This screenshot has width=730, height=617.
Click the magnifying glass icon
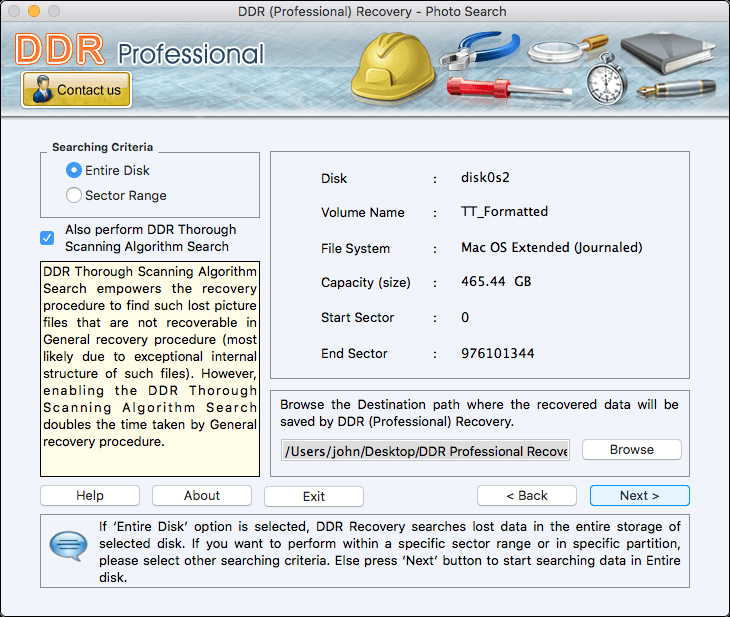tap(567, 49)
